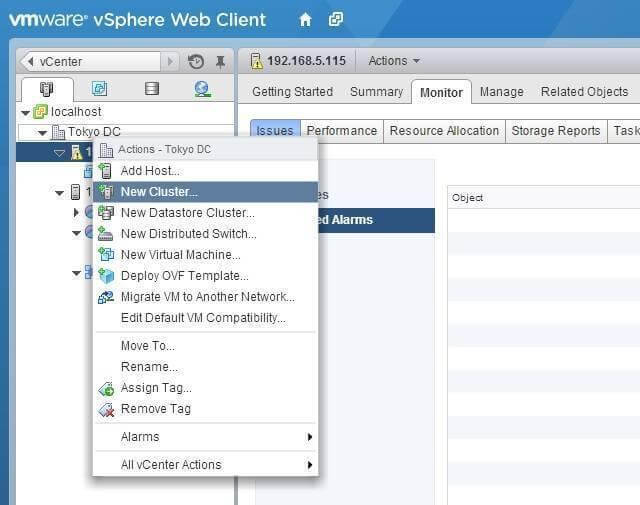Switch to VMs and Templates view icon
Viewport: 640px width, 505px height.
coord(100,88)
